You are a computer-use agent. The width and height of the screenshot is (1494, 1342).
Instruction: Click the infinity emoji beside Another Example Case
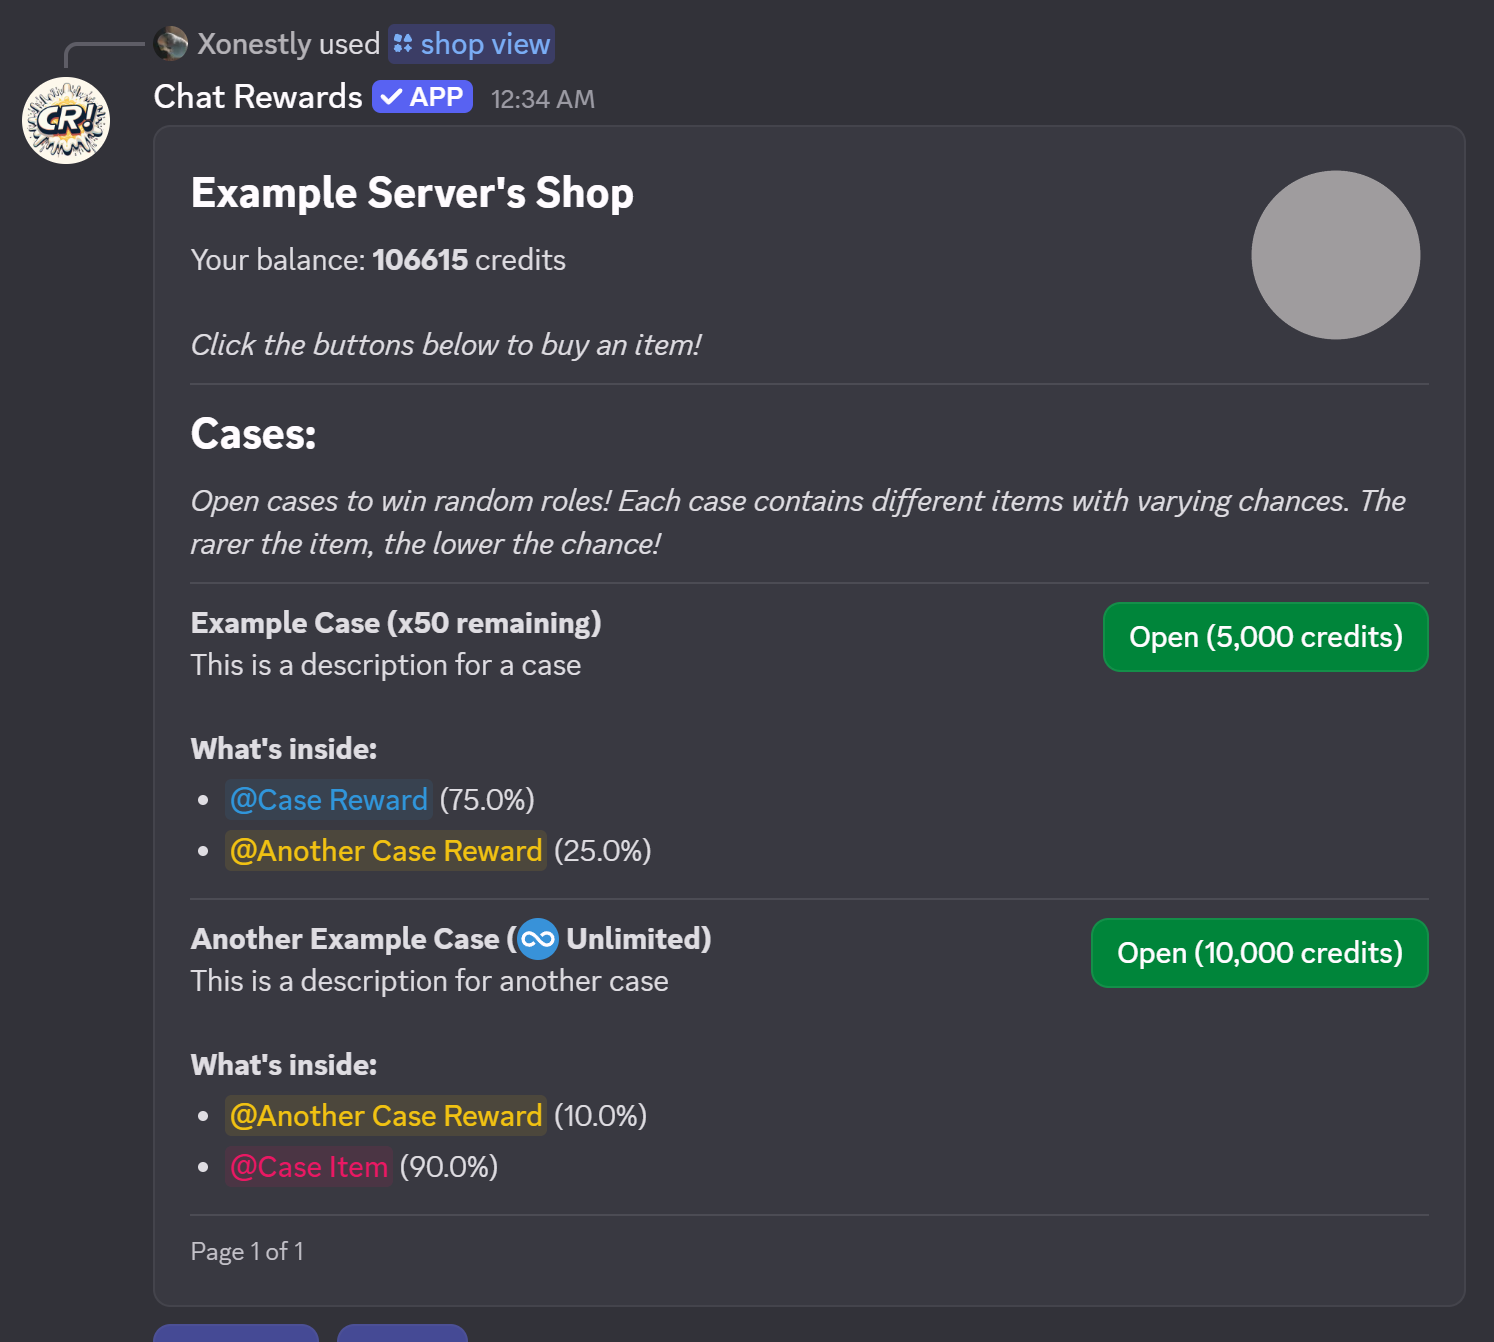coord(536,939)
